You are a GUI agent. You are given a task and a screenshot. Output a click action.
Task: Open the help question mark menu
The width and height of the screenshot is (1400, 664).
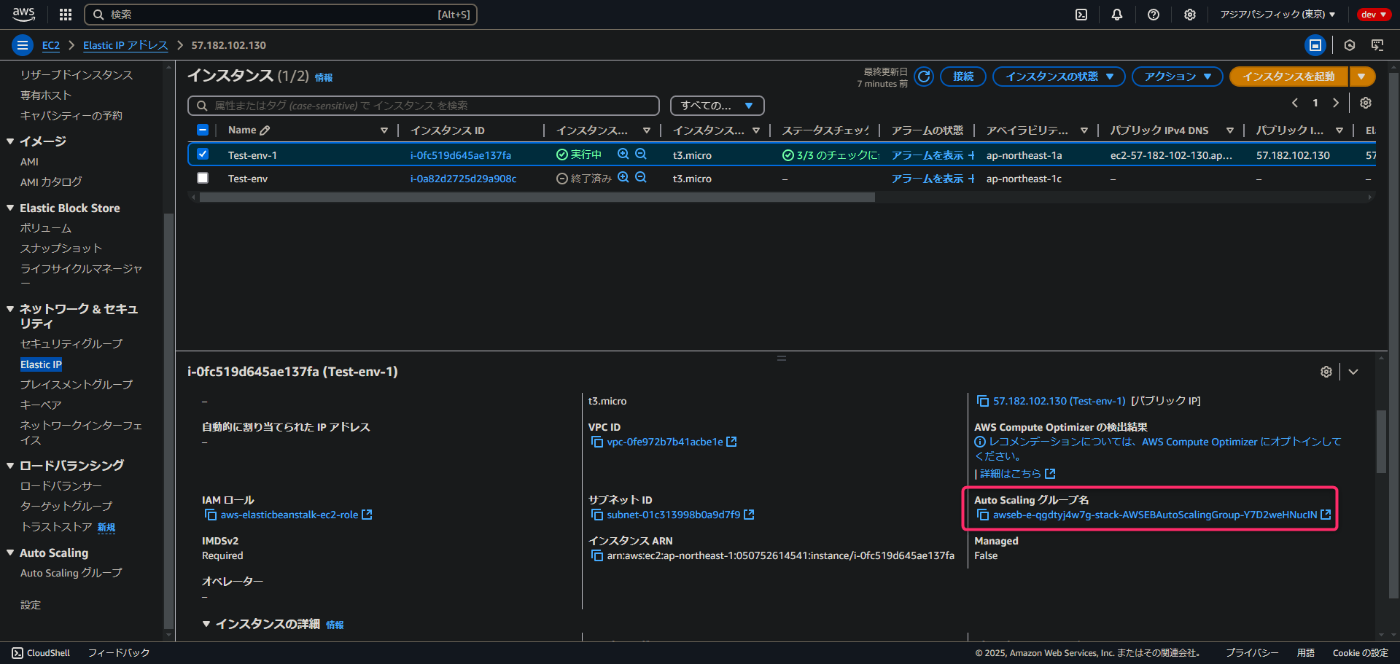pyautogui.click(x=1153, y=15)
